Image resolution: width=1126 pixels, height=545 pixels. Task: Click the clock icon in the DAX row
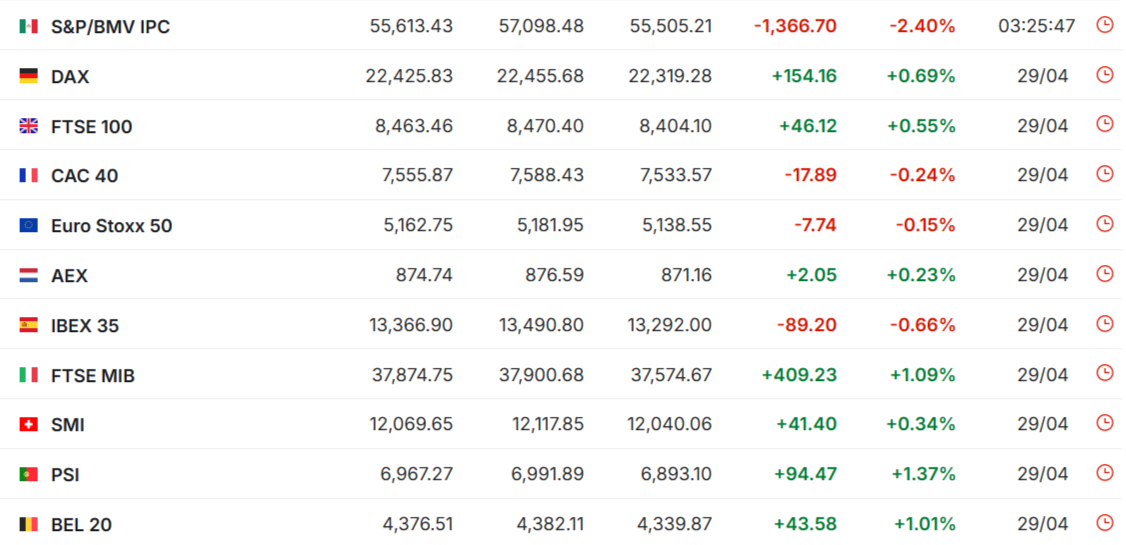click(1104, 75)
